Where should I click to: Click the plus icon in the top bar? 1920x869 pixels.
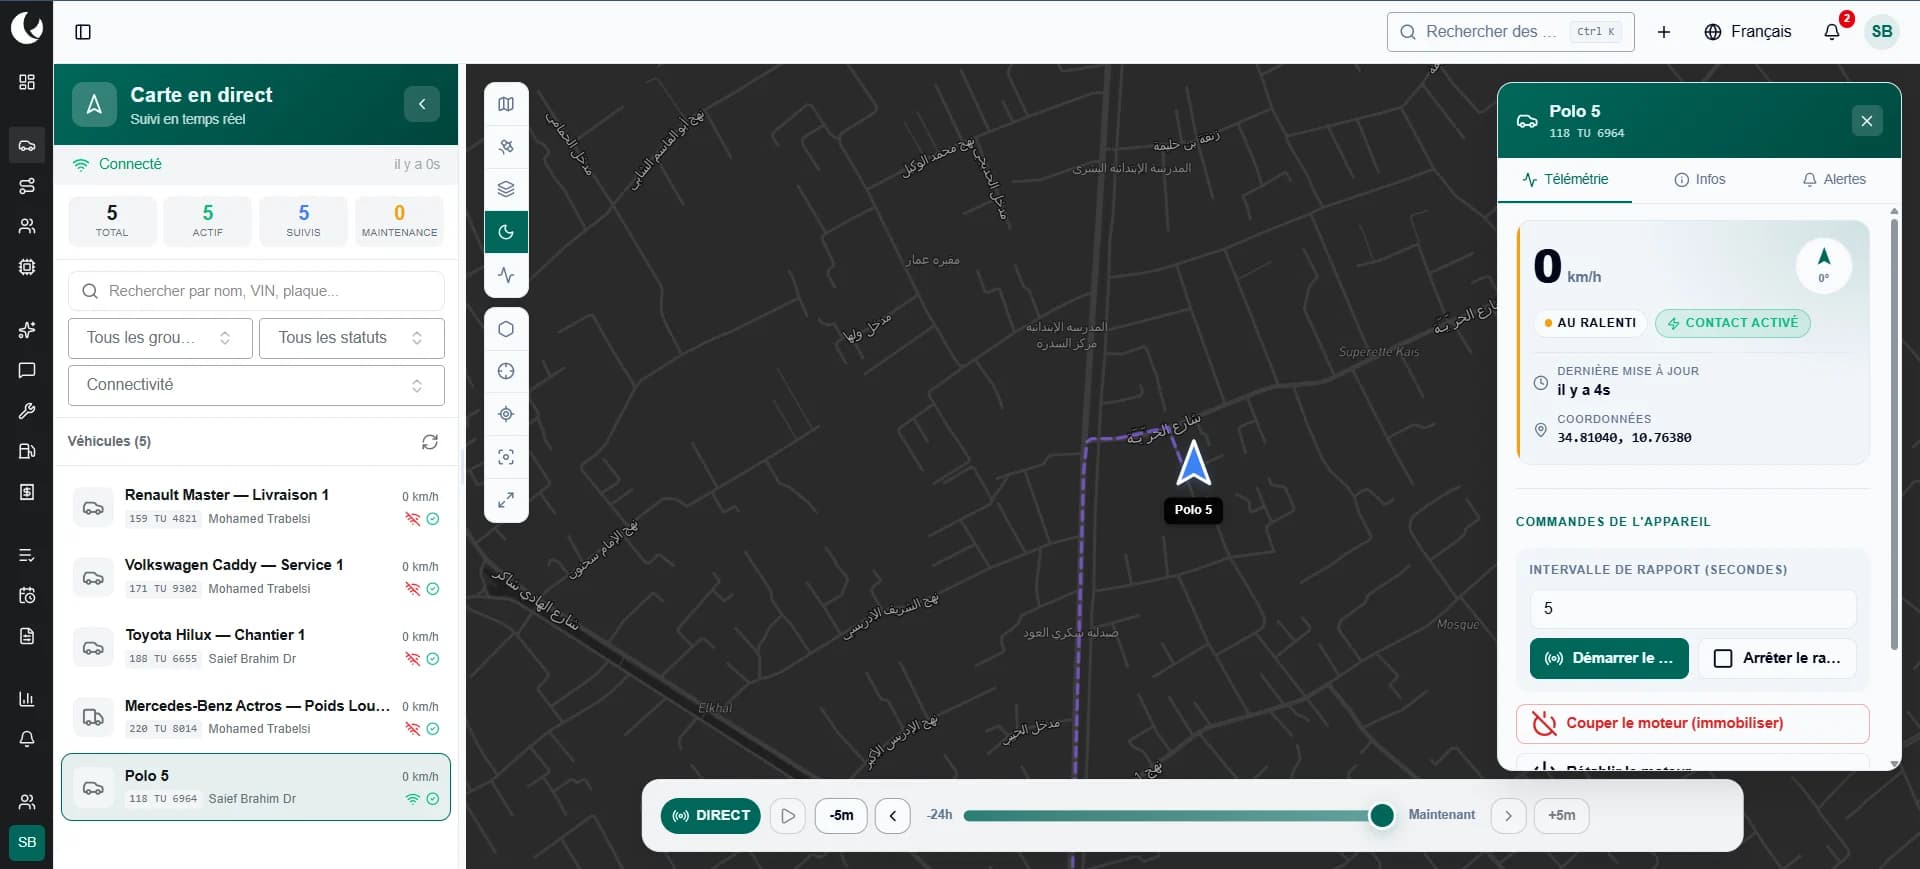(1664, 32)
